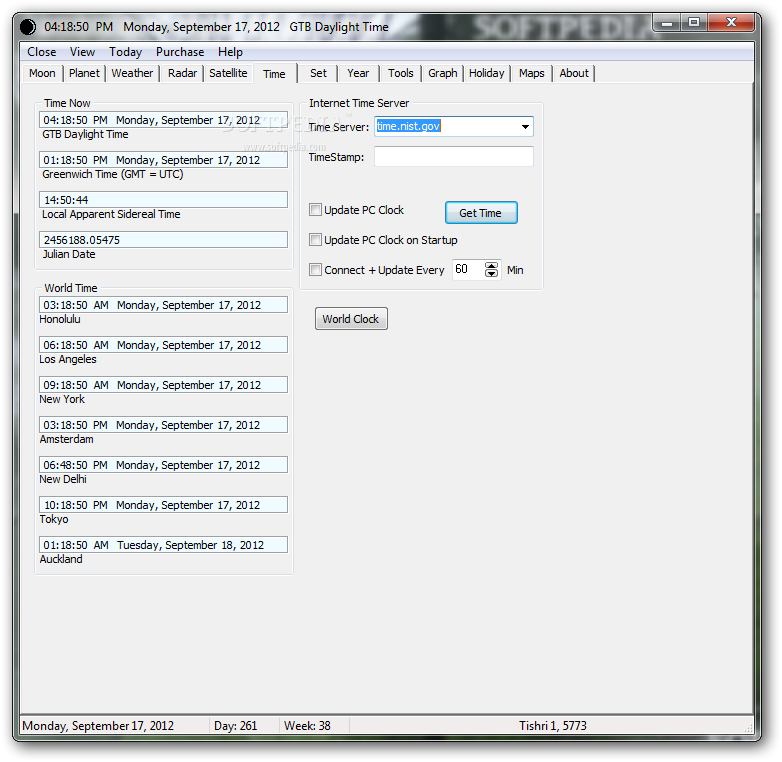Screen dimensions: 782x762
Task: Open the World Clock button
Action: [x=351, y=319]
